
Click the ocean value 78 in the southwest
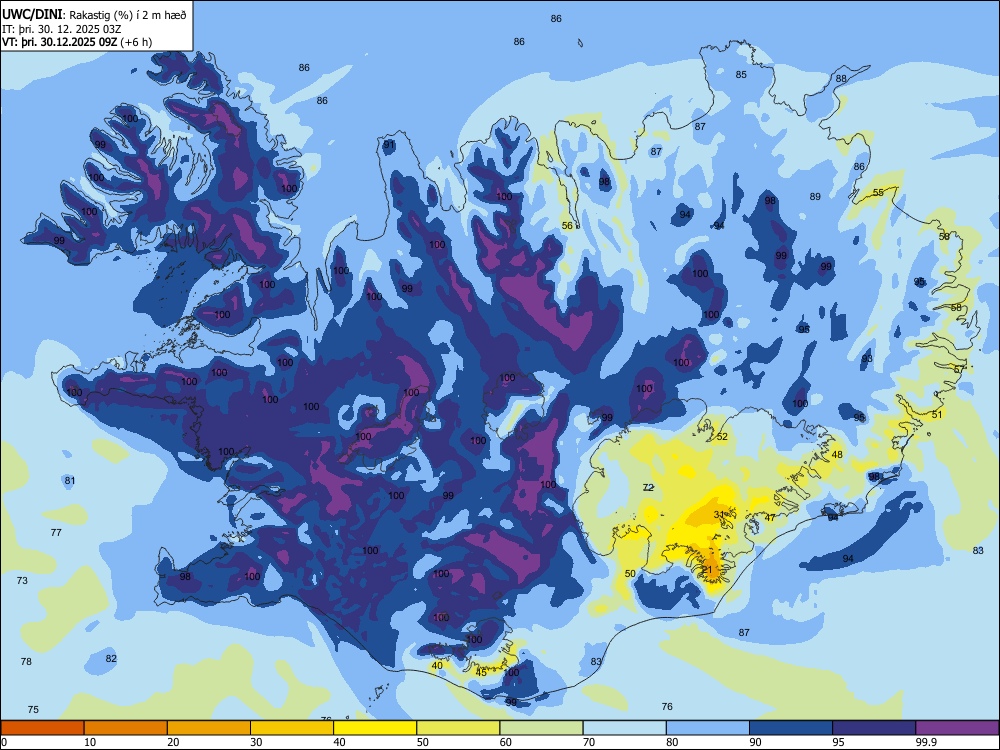[x=26, y=661]
